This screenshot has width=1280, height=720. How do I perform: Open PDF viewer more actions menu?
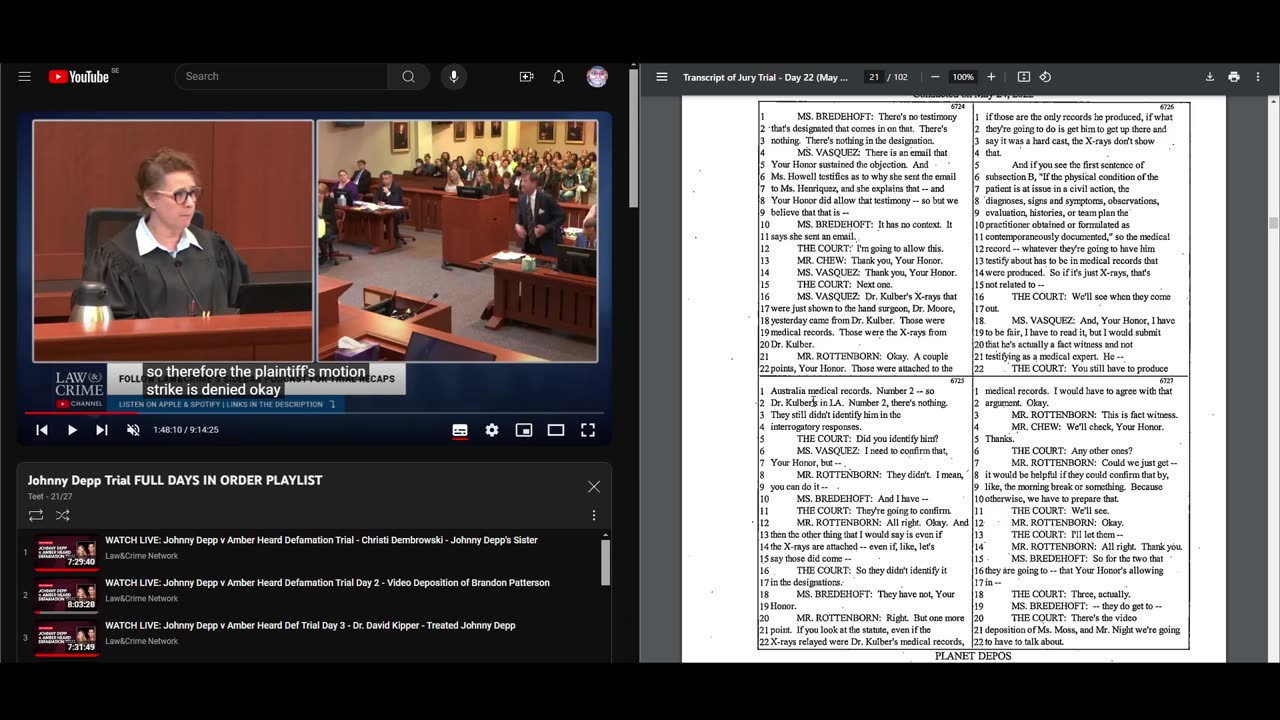point(1258,77)
